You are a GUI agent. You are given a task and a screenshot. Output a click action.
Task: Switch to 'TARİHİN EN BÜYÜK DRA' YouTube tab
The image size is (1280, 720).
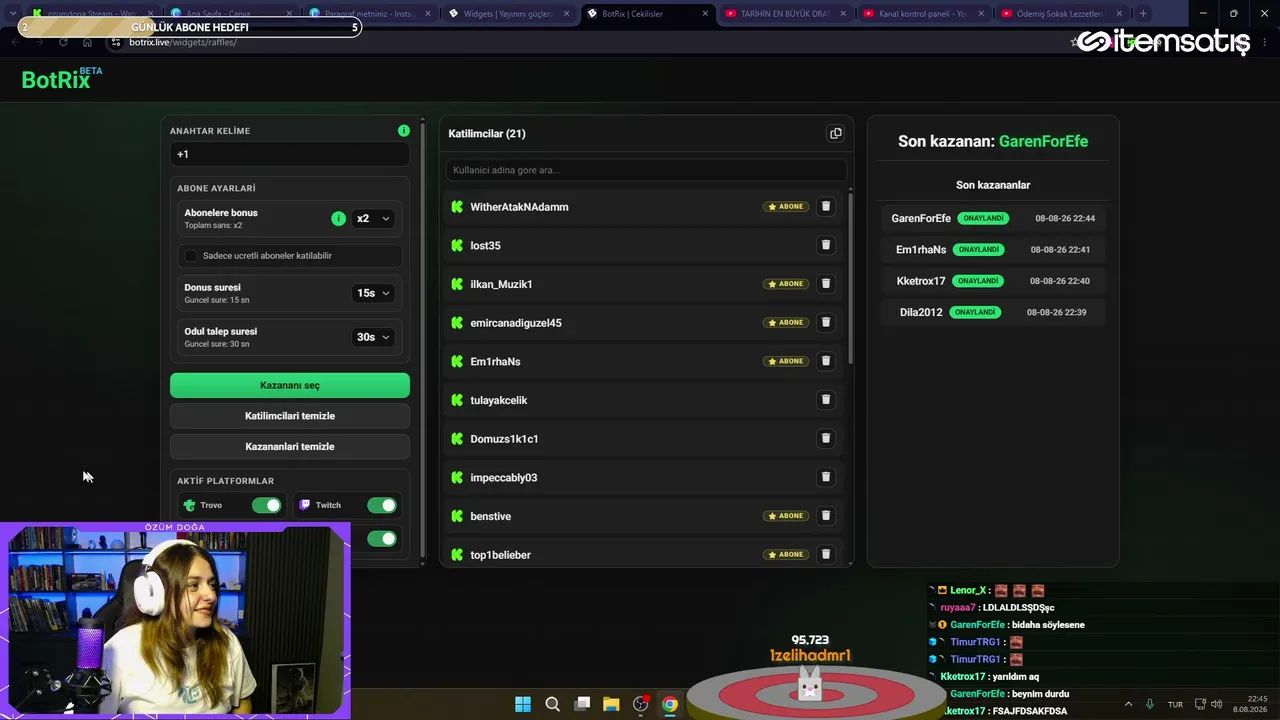[x=784, y=14]
